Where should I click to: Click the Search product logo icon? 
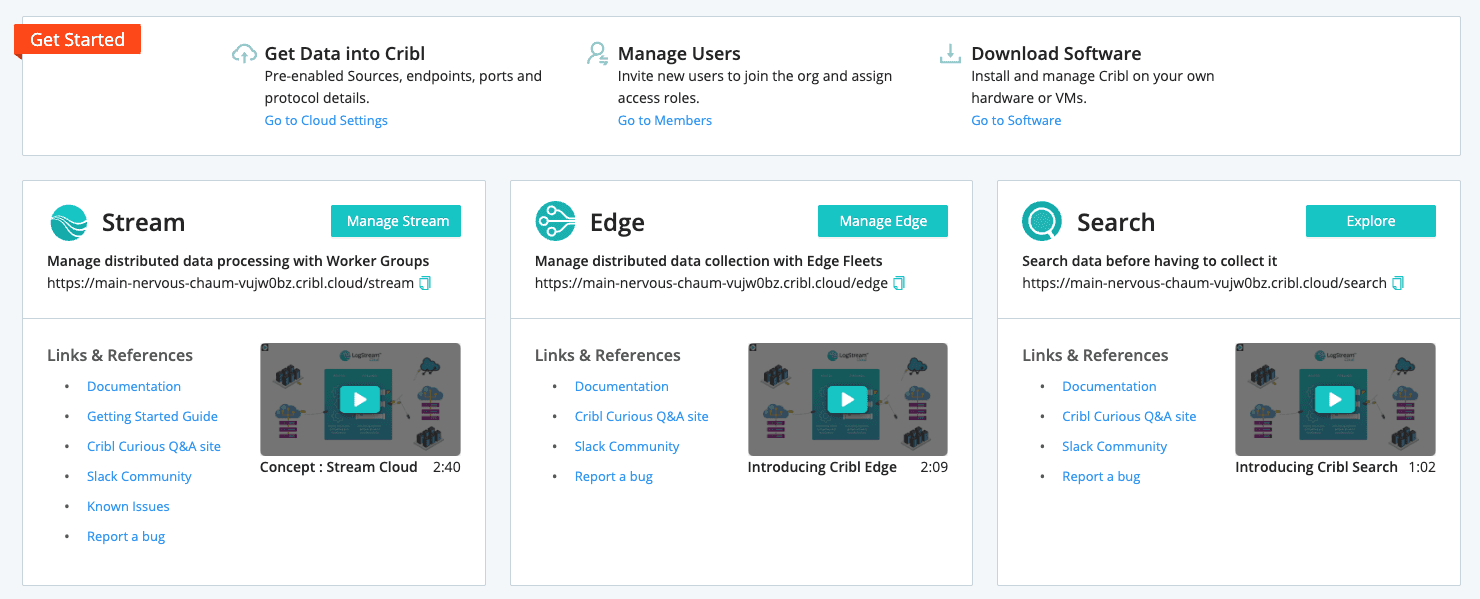(x=1042, y=222)
